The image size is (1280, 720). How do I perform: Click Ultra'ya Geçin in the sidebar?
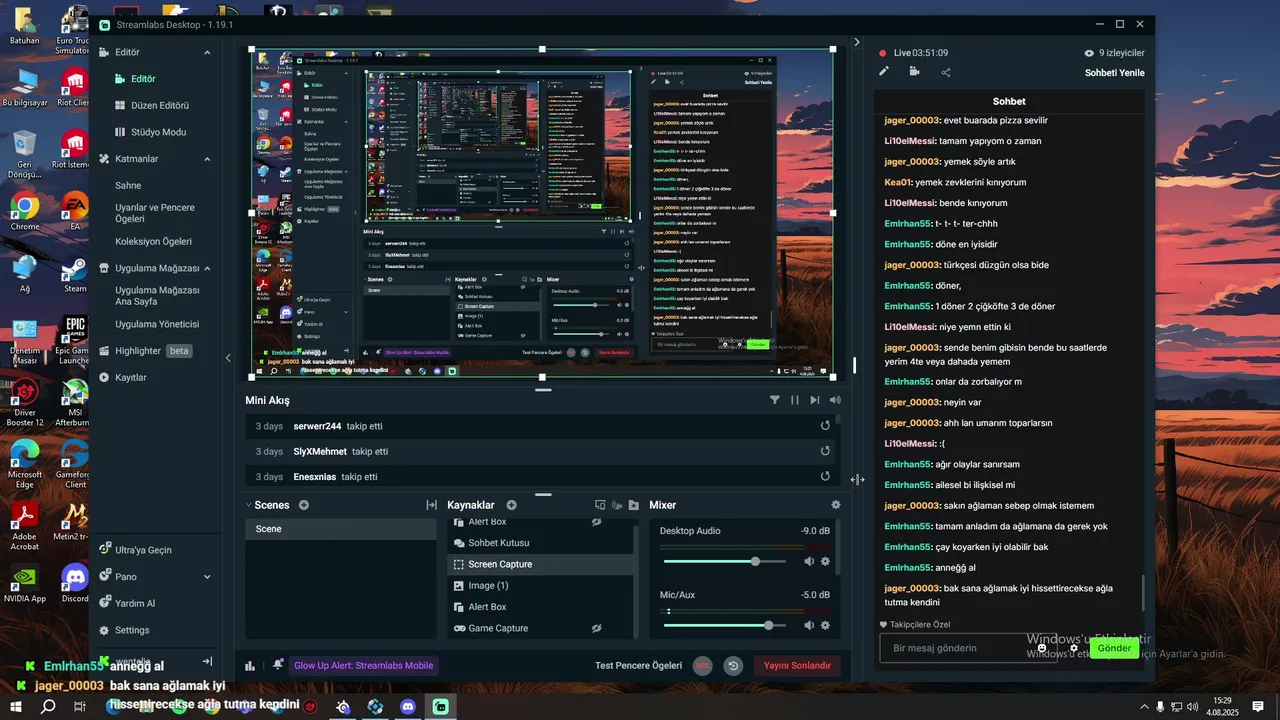(x=135, y=550)
